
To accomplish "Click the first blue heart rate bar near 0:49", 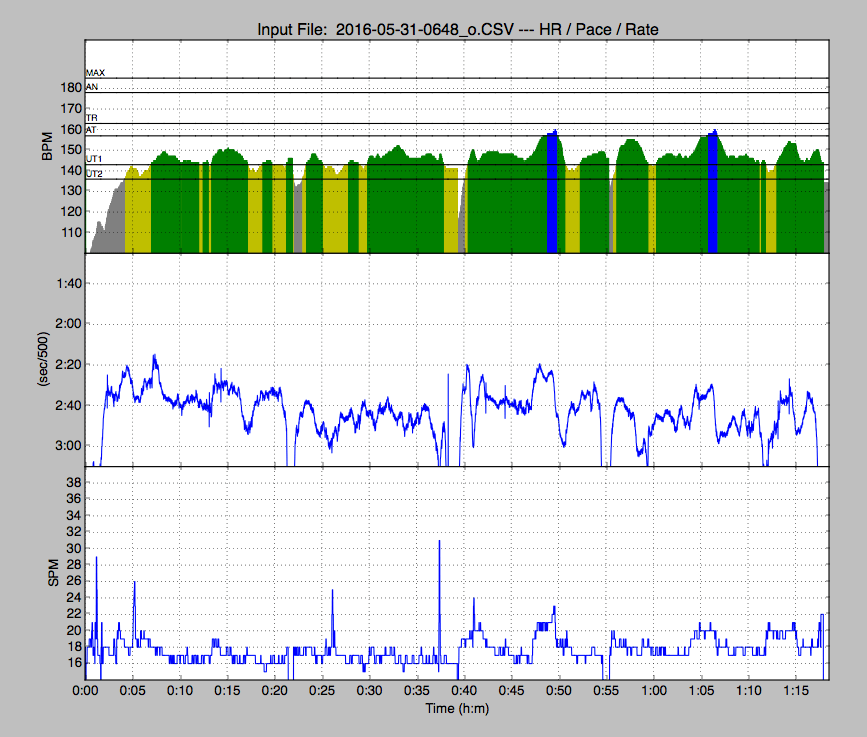I will (551, 200).
